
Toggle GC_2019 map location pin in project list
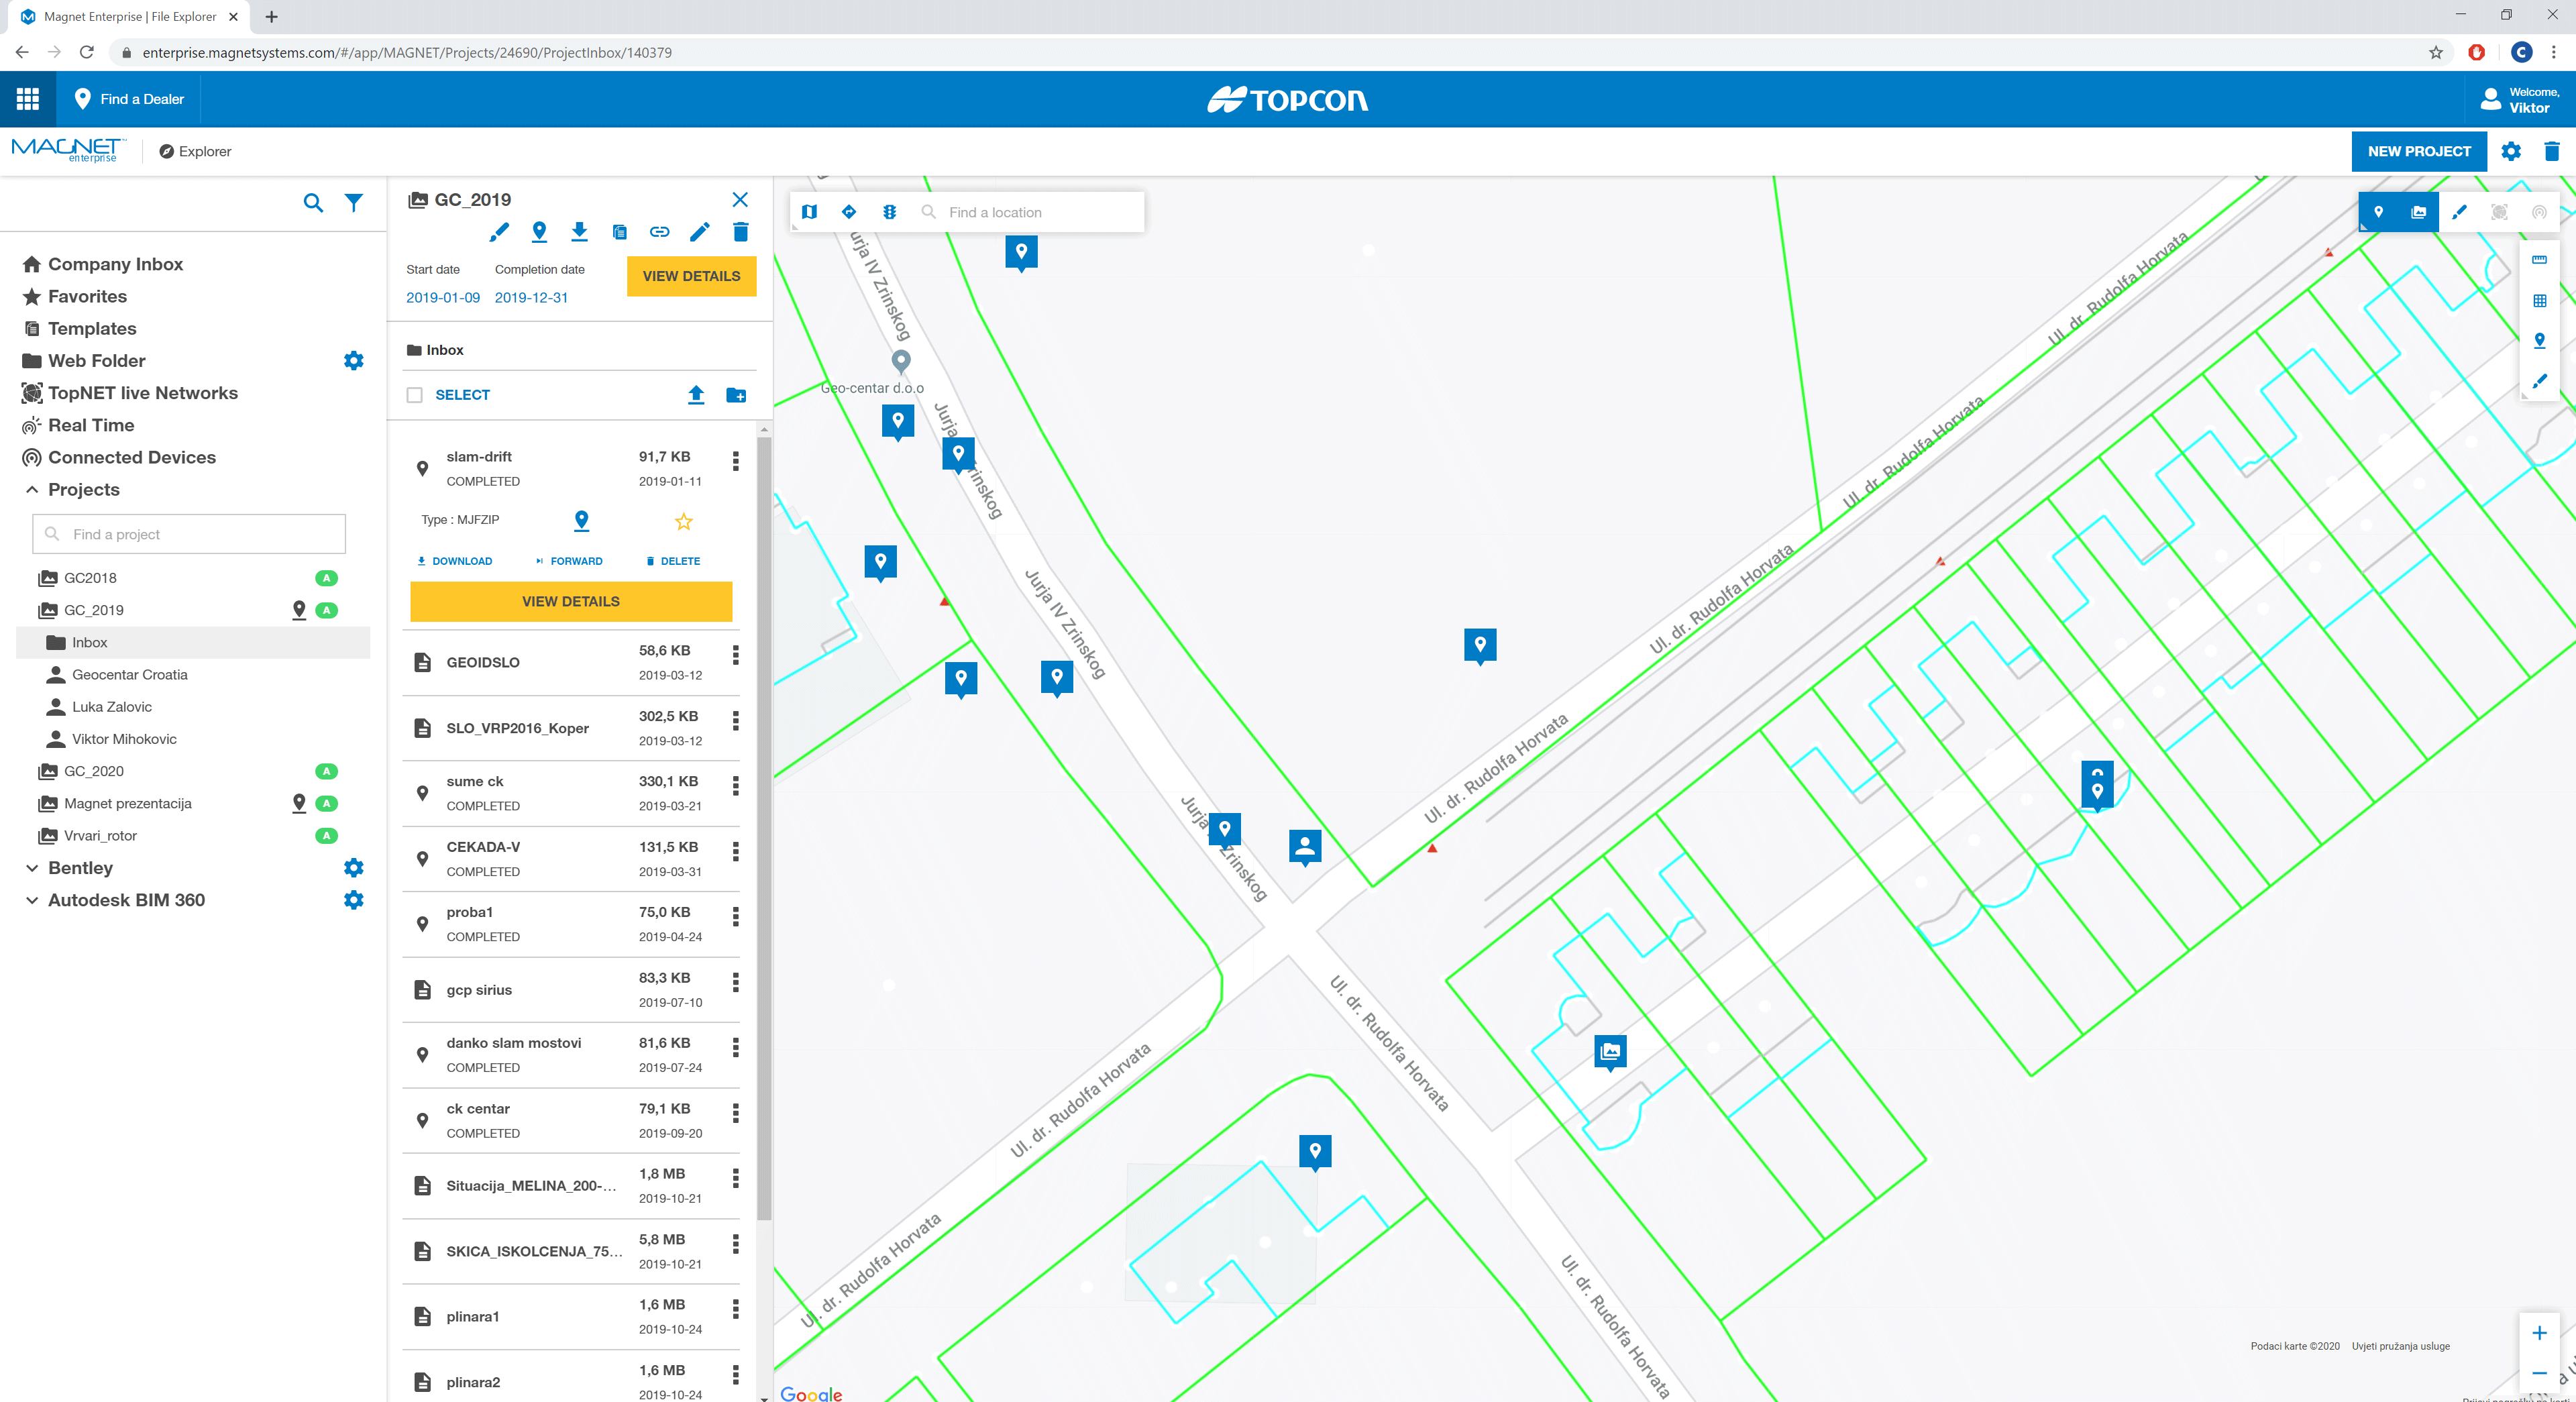(x=299, y=610)
